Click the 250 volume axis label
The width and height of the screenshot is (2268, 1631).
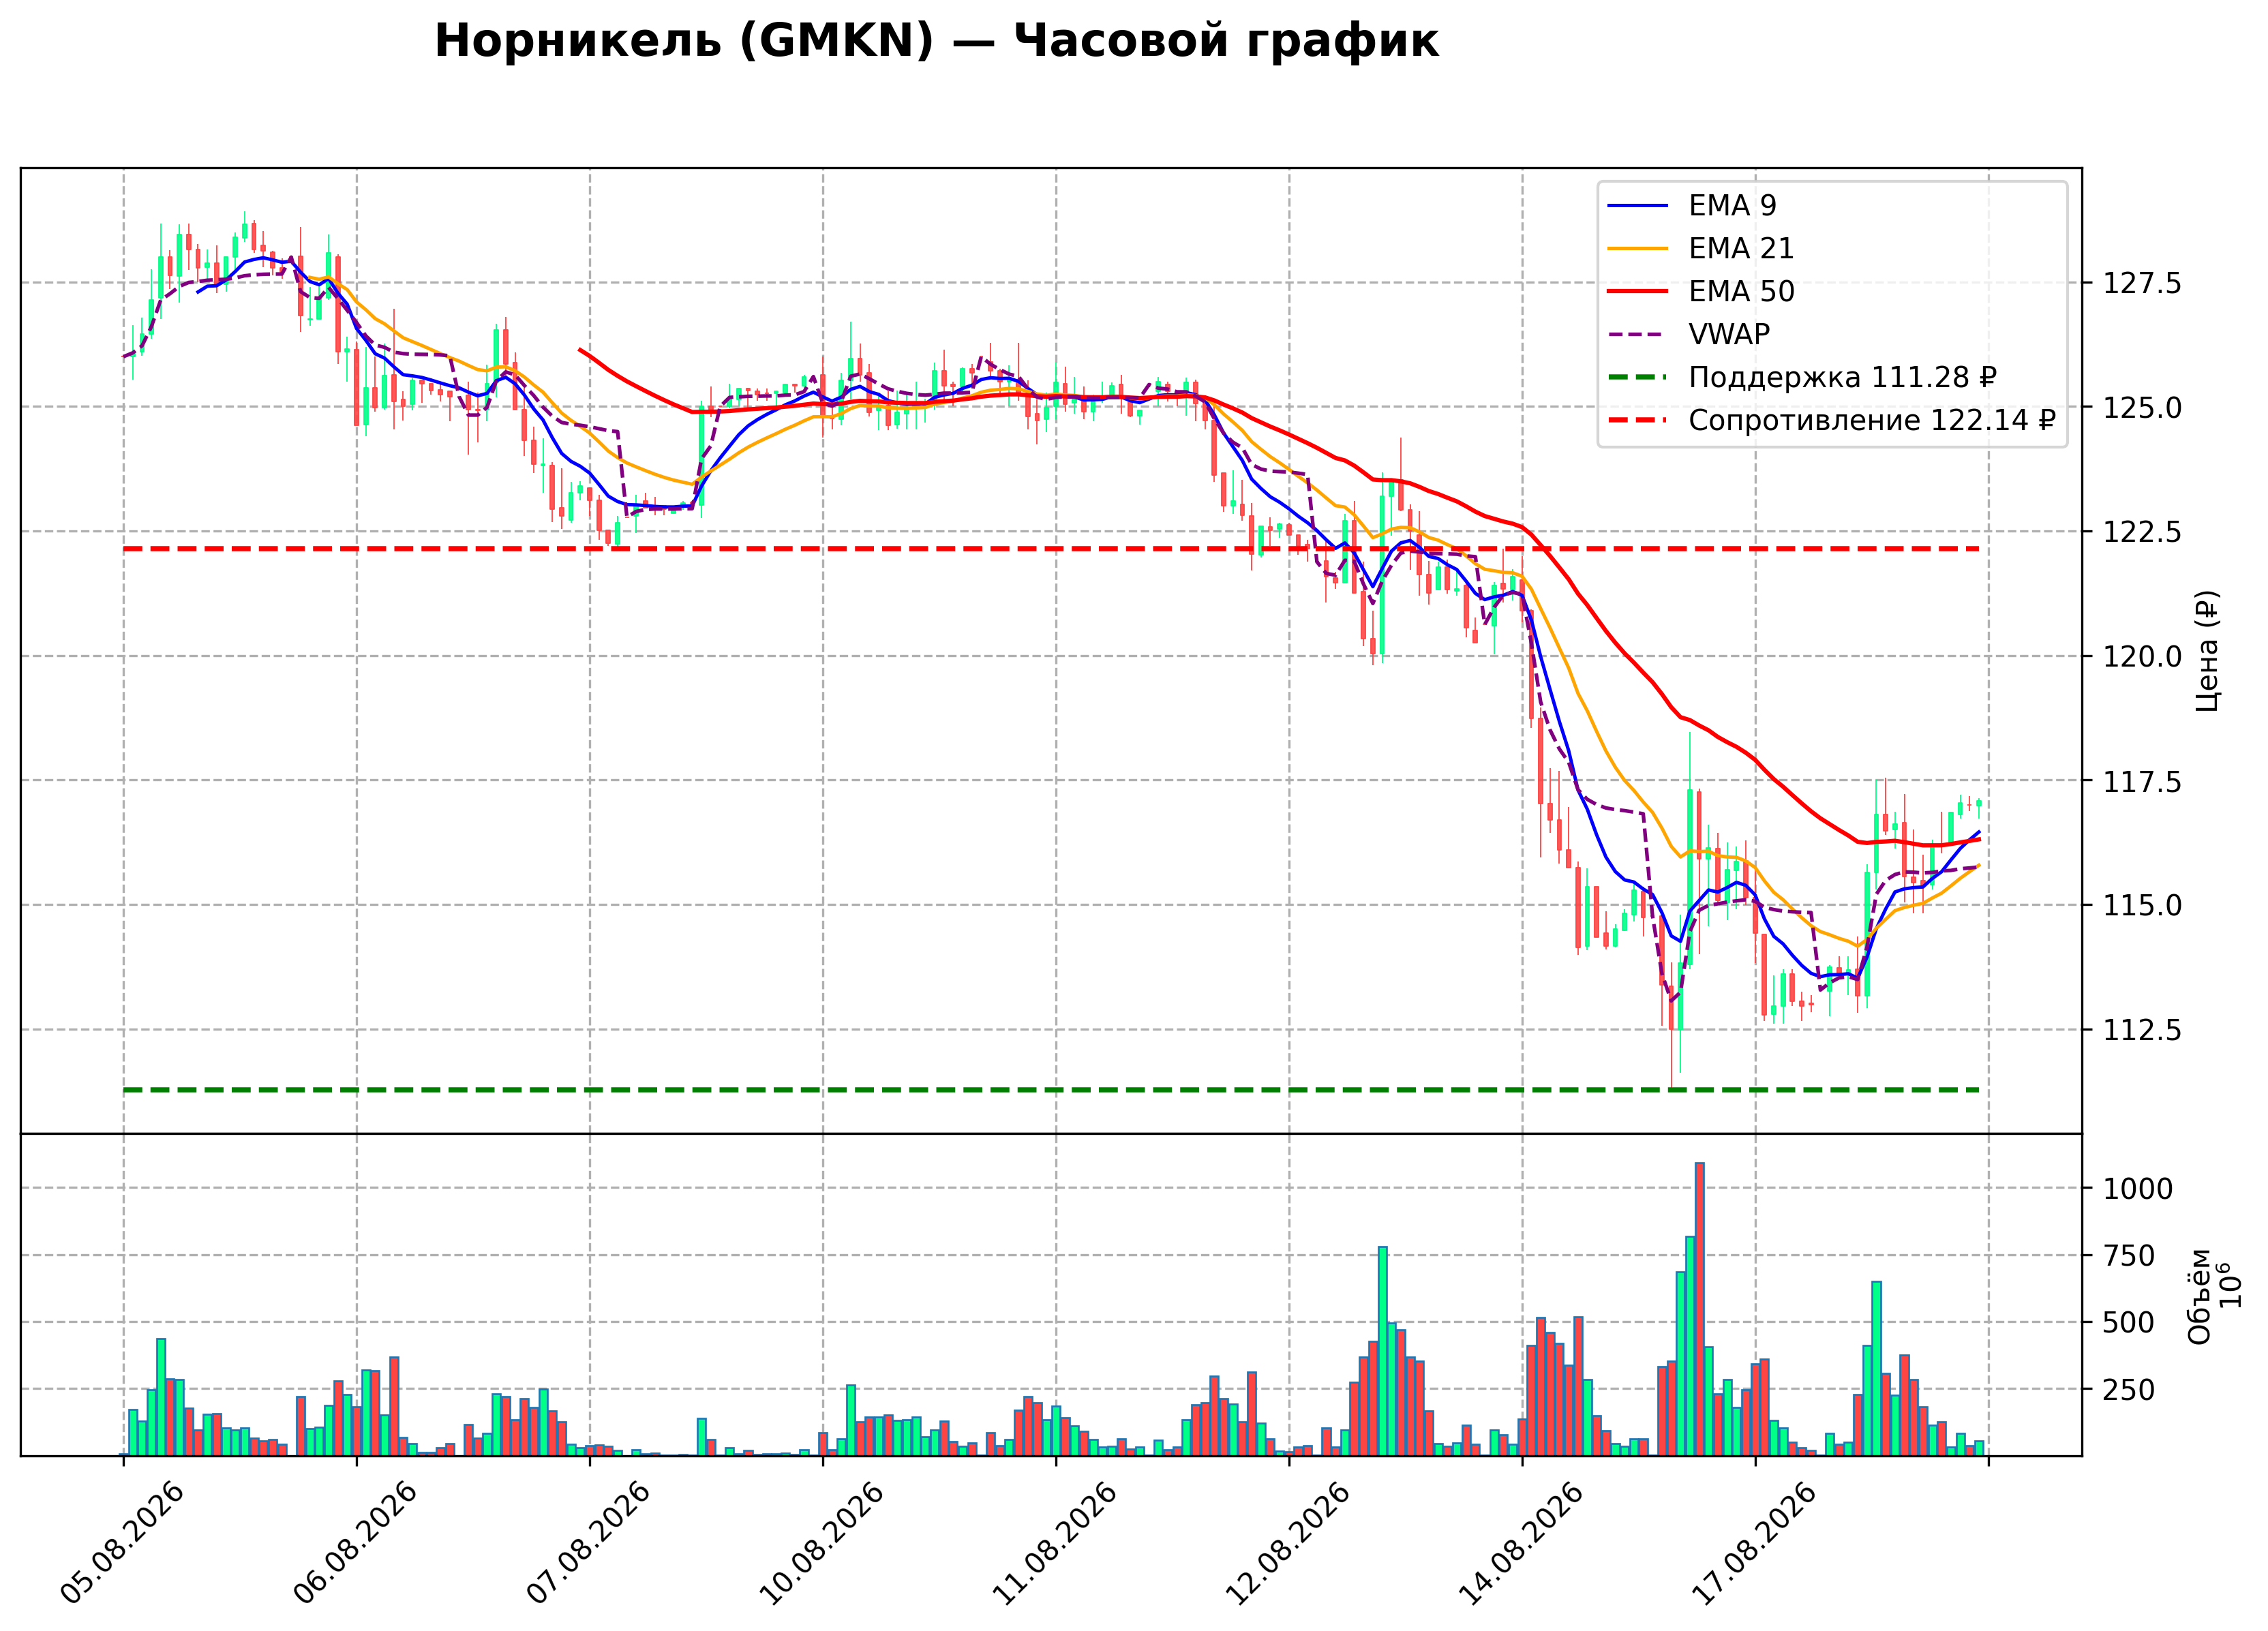pyautogui.click(x=2129, y=1390)
